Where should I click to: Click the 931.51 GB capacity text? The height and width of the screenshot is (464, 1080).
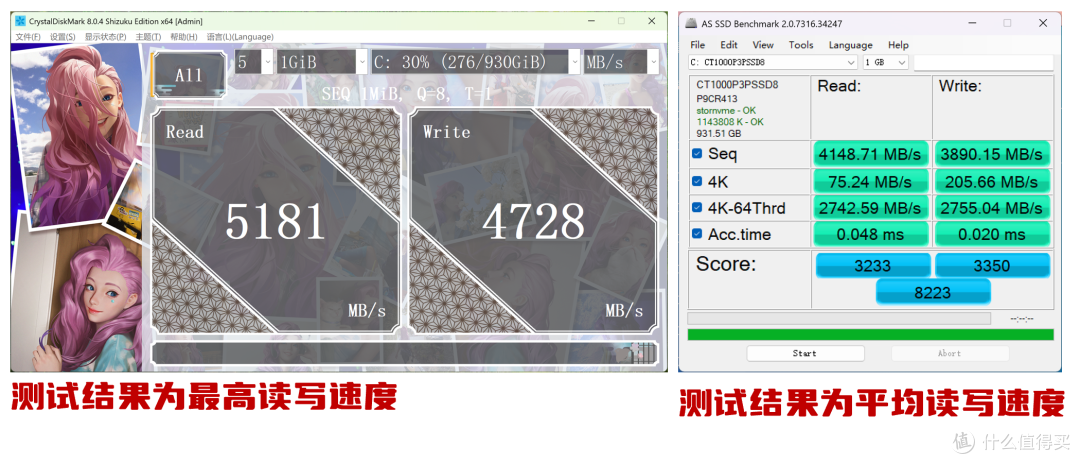[x=718, y=134]
